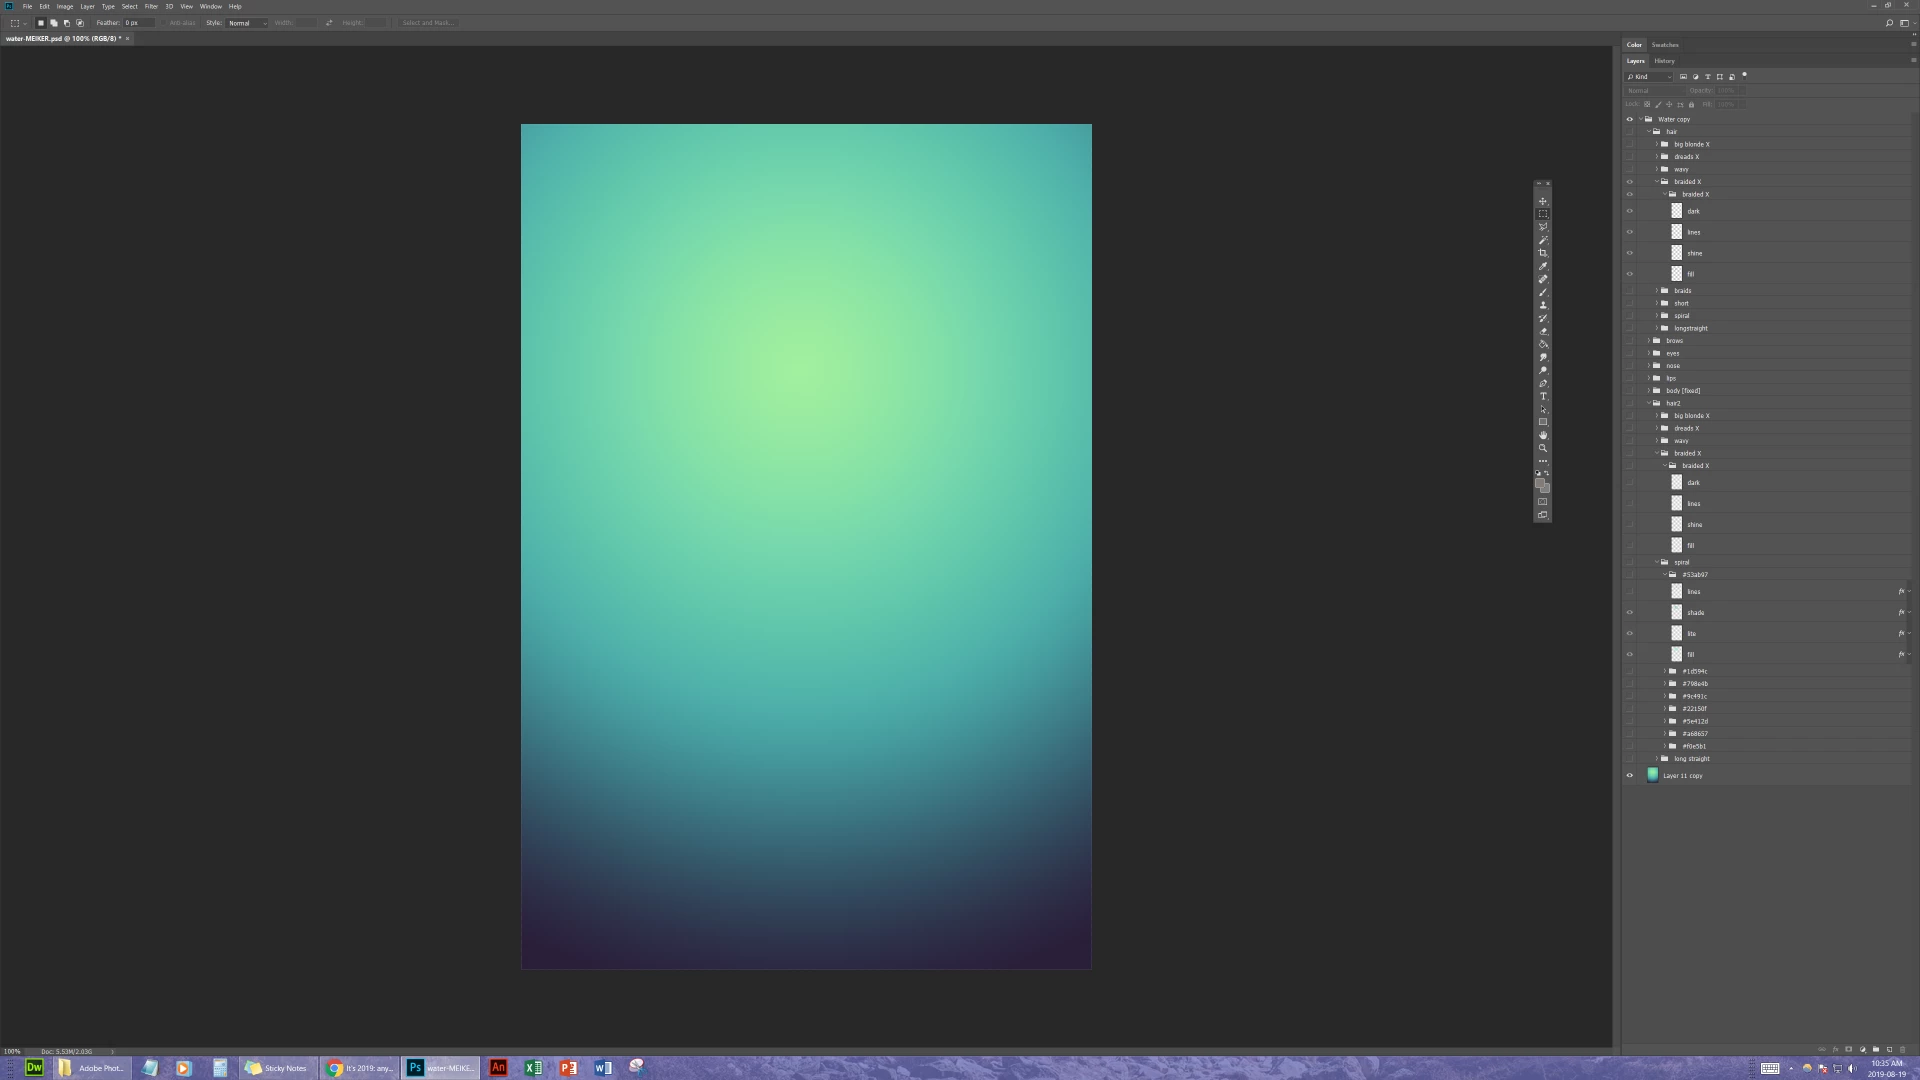1920x1080 pixels.
Task: Select the Hand tool
Action: pyautogui.click(x=1543, y=435)
